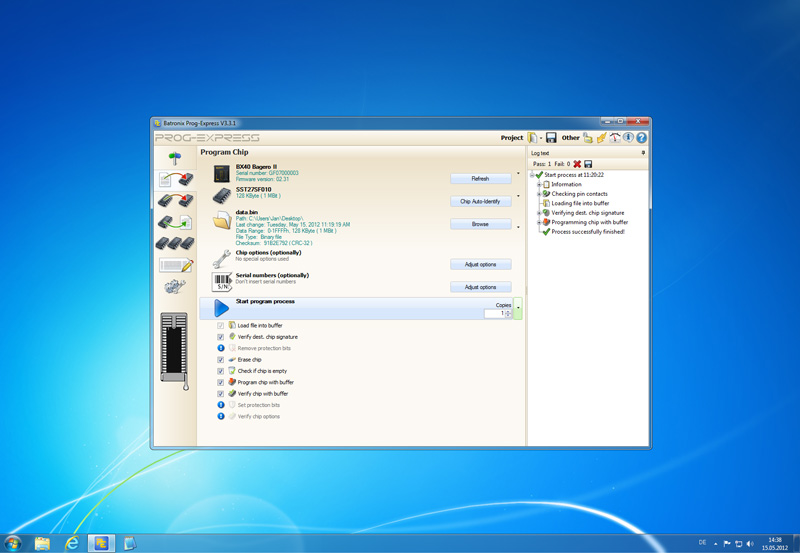Select file-to-chip program mode in sidebar

176,179
